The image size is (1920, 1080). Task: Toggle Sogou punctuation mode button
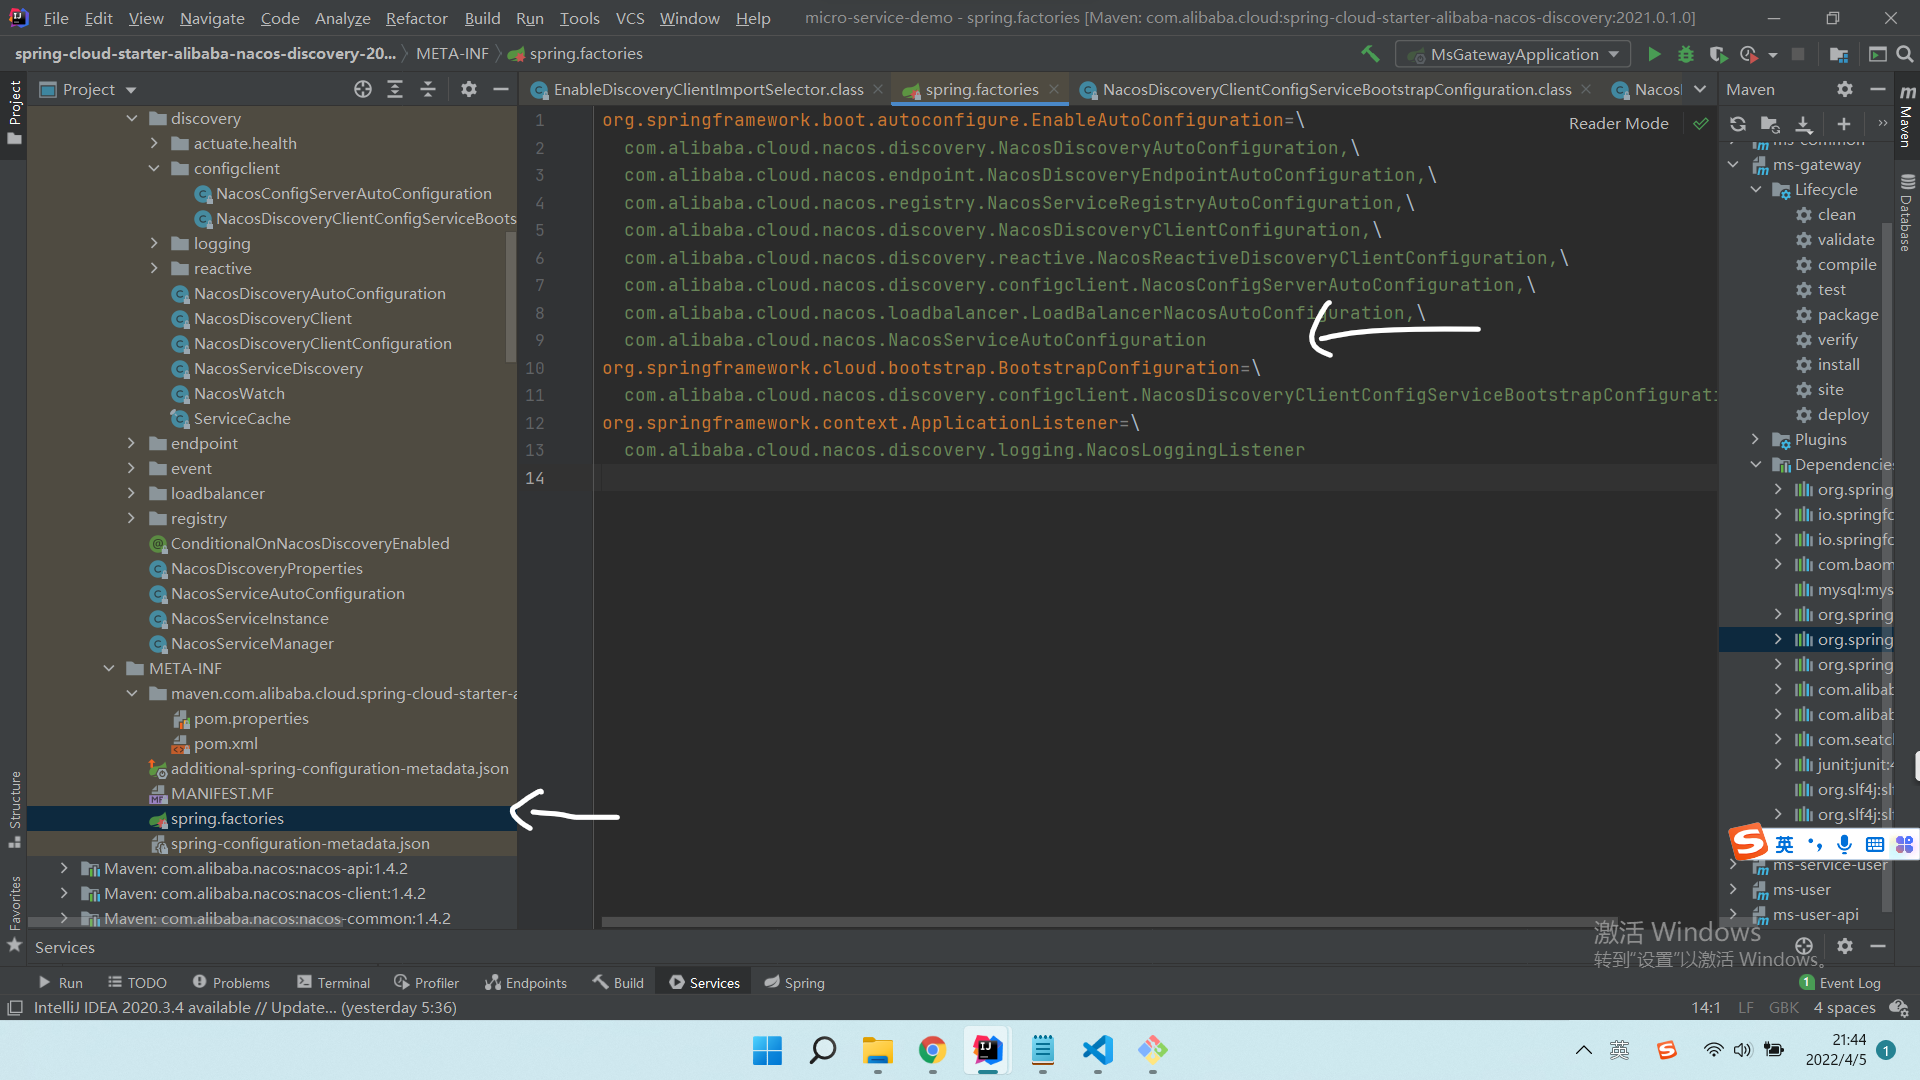click(1814, 844)
